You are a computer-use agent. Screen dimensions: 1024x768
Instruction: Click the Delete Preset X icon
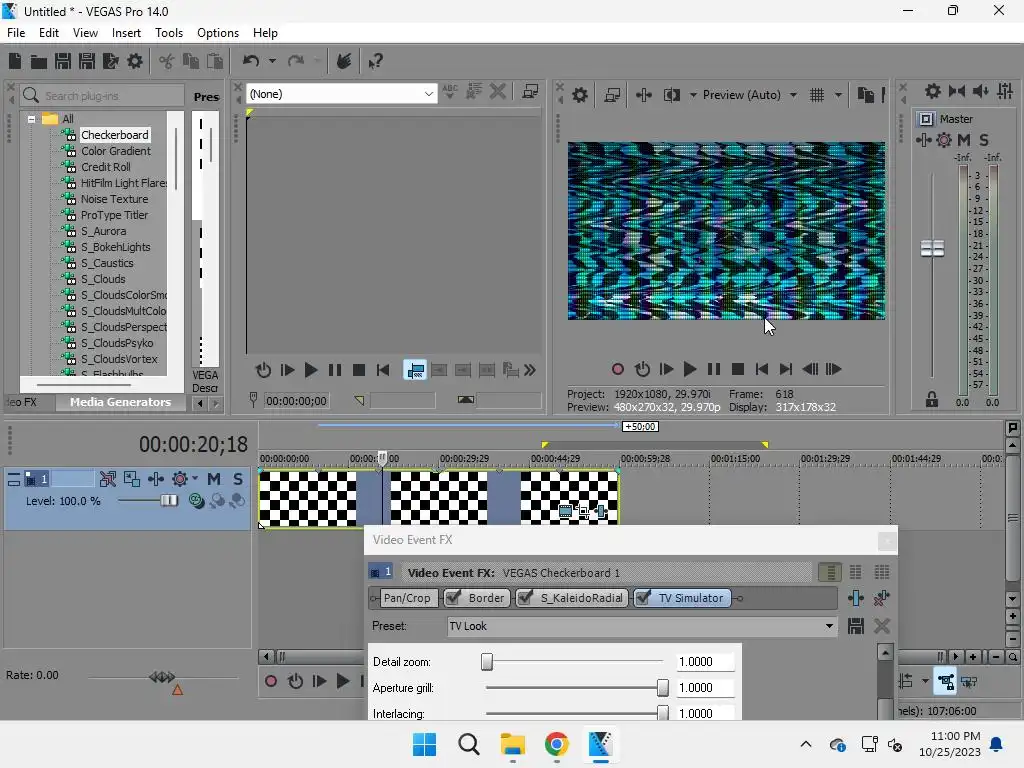point(882,626)
